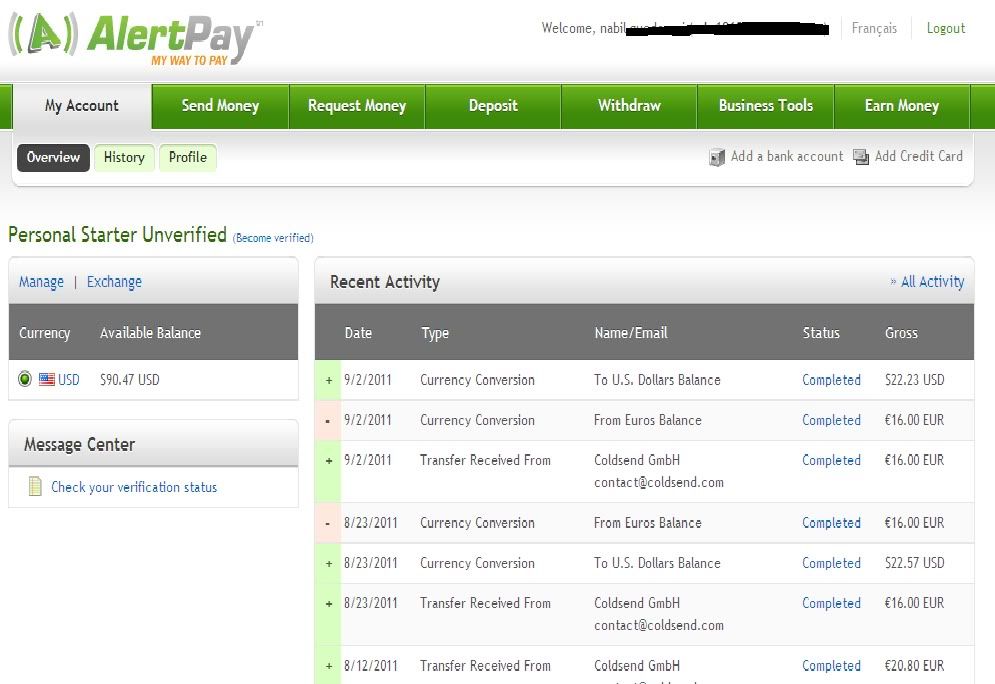Screen dimensions: 995x684
Task: Click Completed for 8/23/2011 From Euros Balance
Action: click(x=831, y=523)
